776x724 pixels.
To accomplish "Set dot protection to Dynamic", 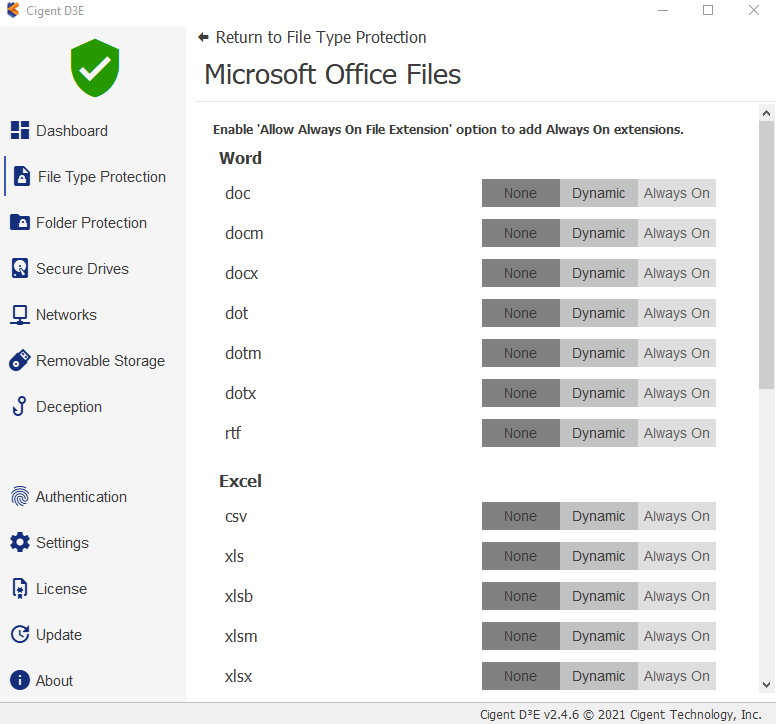I will coord(599,313).
